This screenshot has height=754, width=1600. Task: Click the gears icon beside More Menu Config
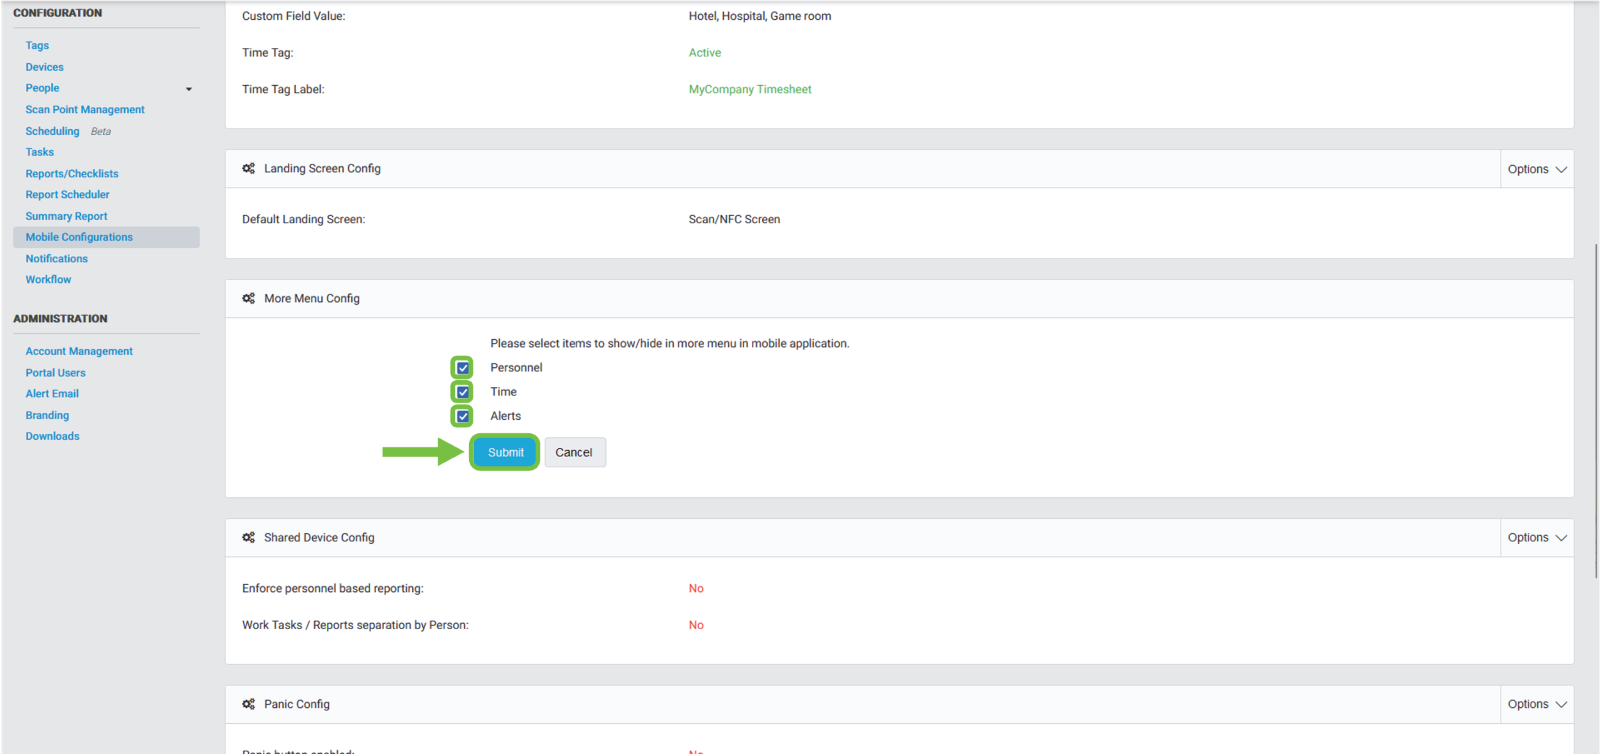(248, 299)
